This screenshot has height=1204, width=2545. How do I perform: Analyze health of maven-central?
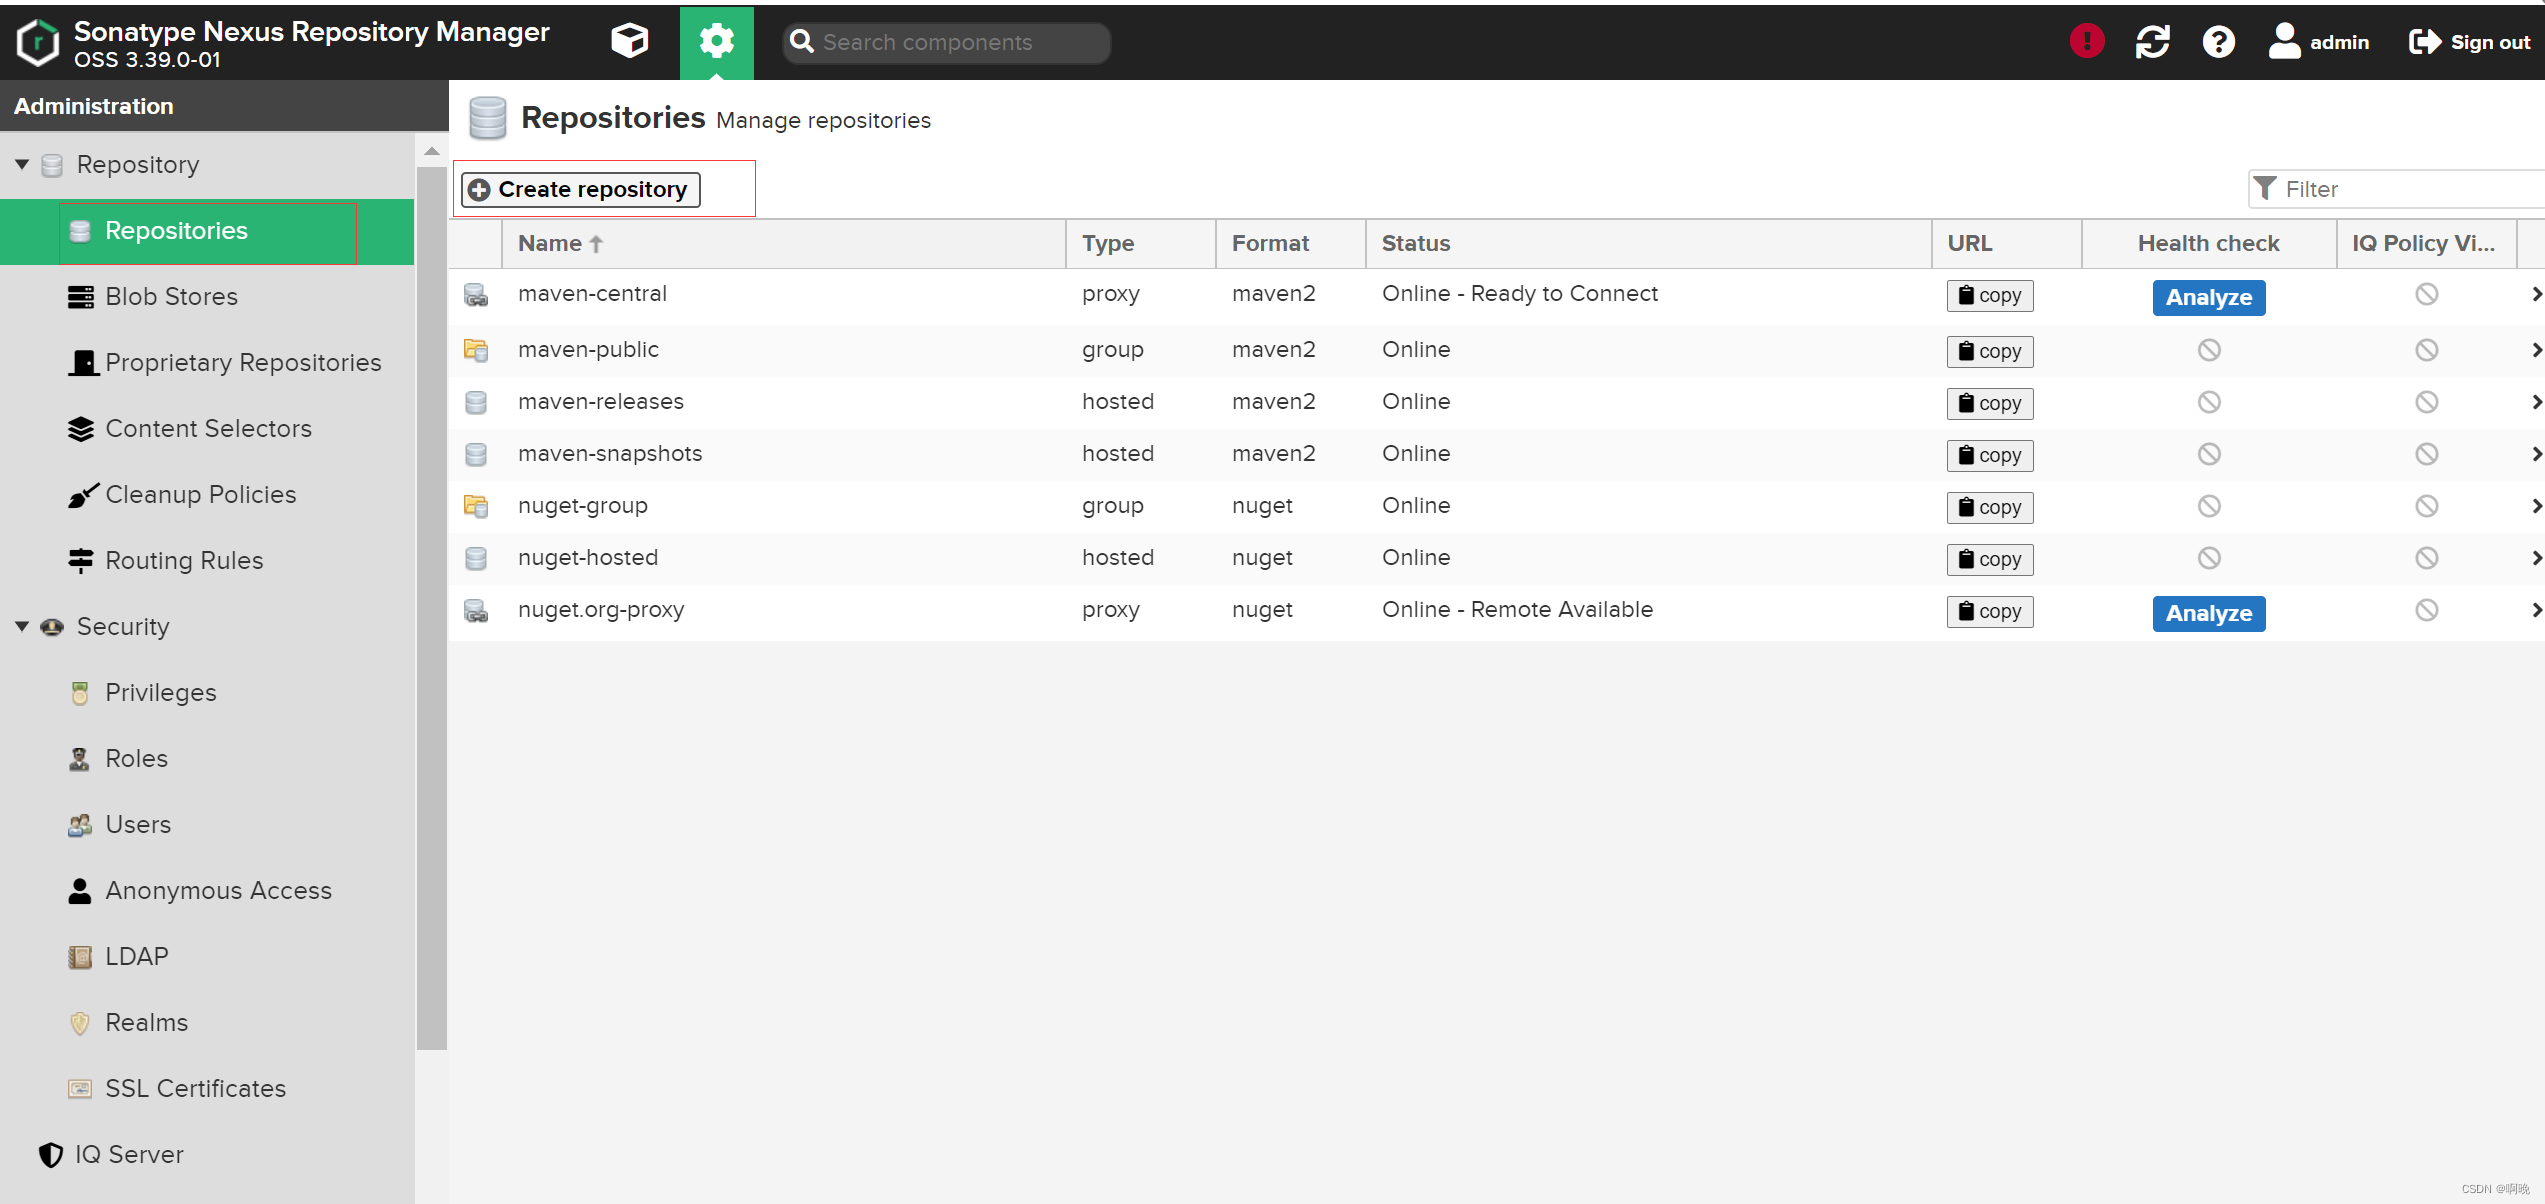pos(2209,298)
